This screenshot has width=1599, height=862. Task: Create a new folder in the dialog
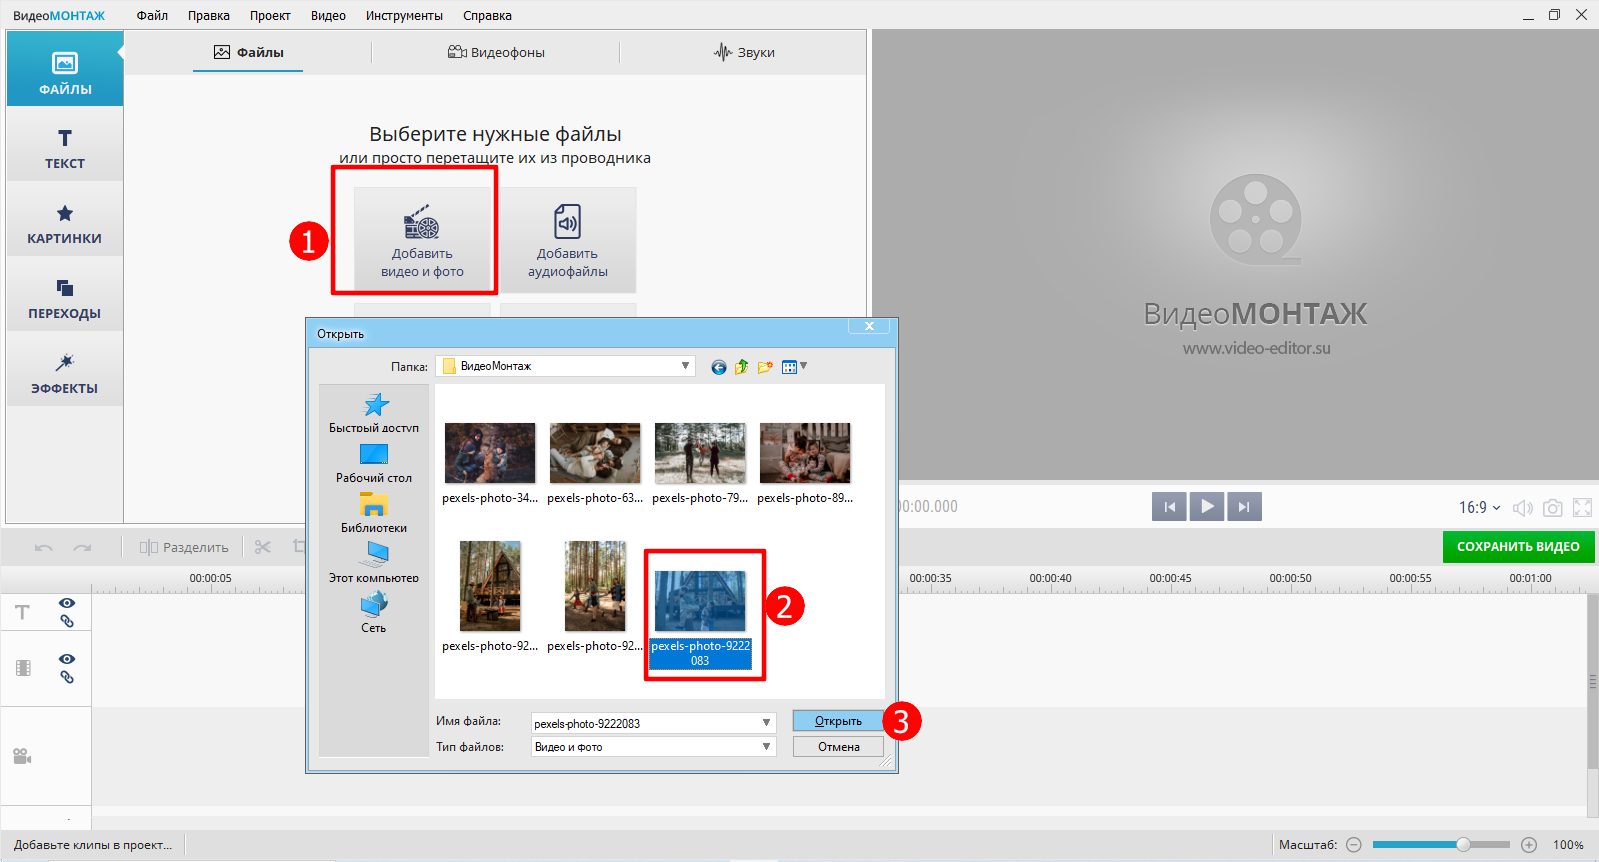click(765, 367)
